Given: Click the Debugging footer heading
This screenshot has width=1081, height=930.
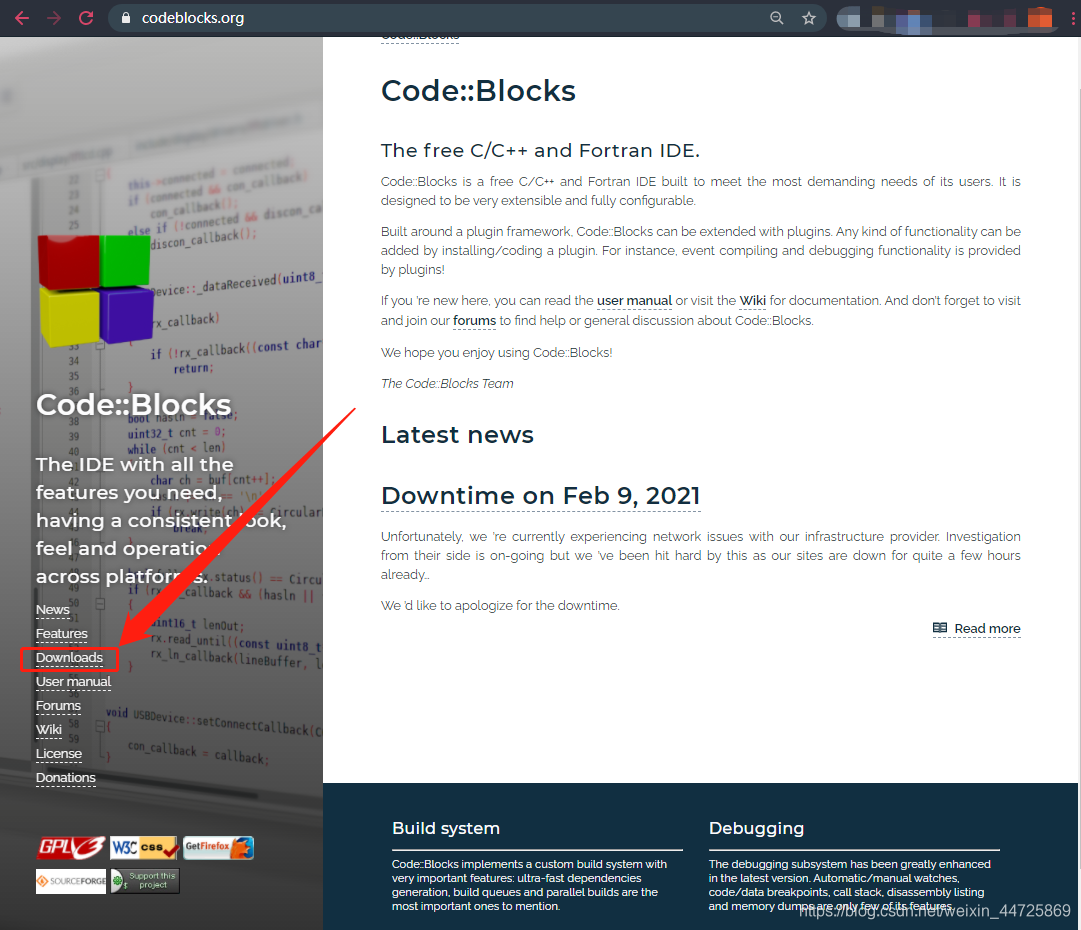Looking at the screenshot, I should click(x=756, y=828).
